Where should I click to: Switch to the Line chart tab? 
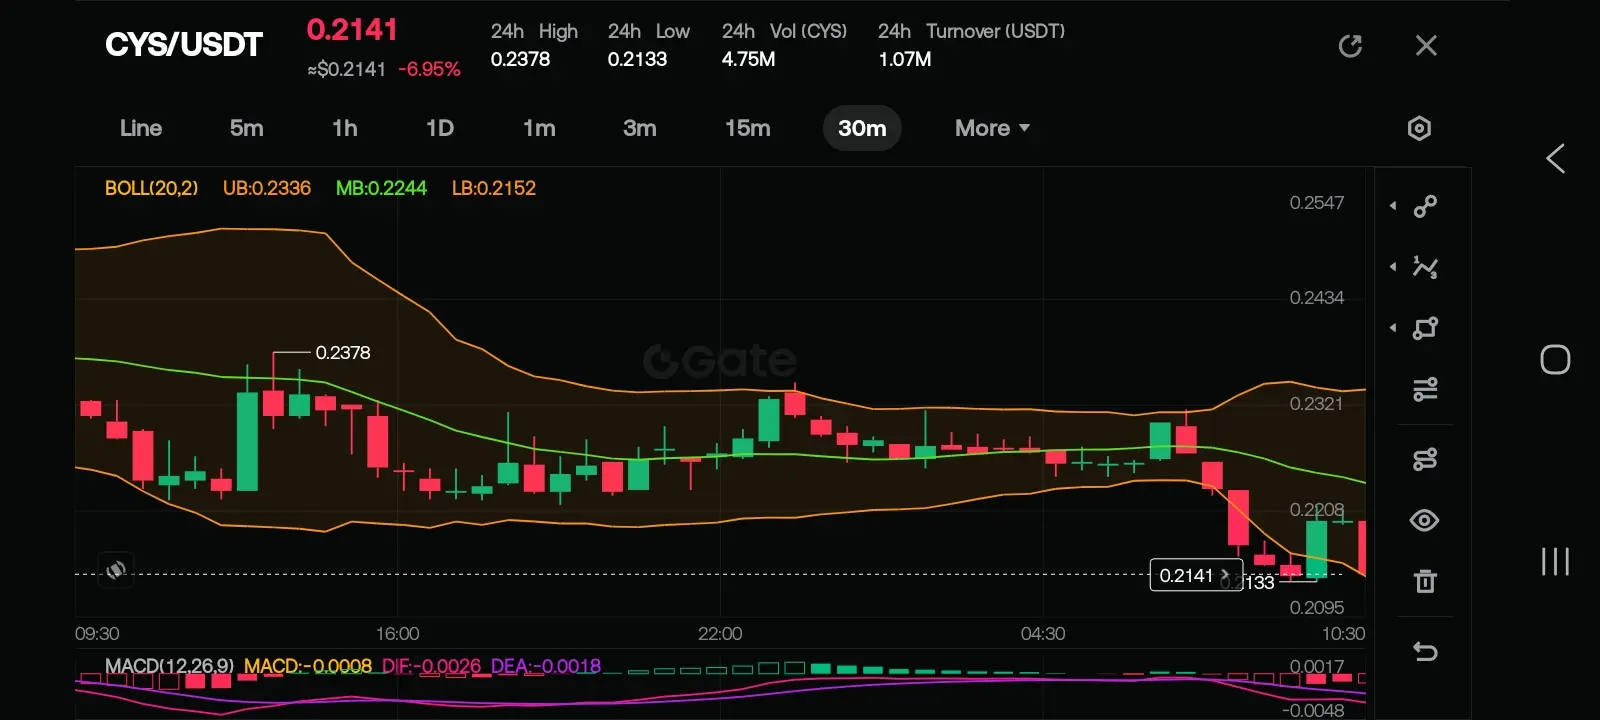(141, 128)
